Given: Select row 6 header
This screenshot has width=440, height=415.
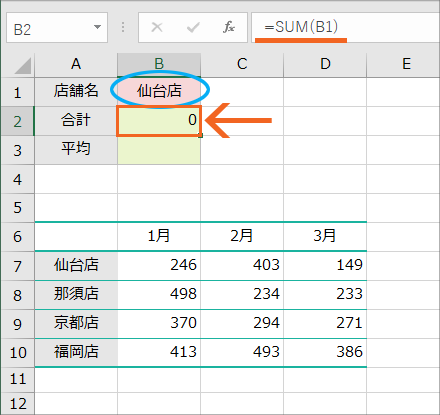Looking at the screenshot, I should 17,237.
